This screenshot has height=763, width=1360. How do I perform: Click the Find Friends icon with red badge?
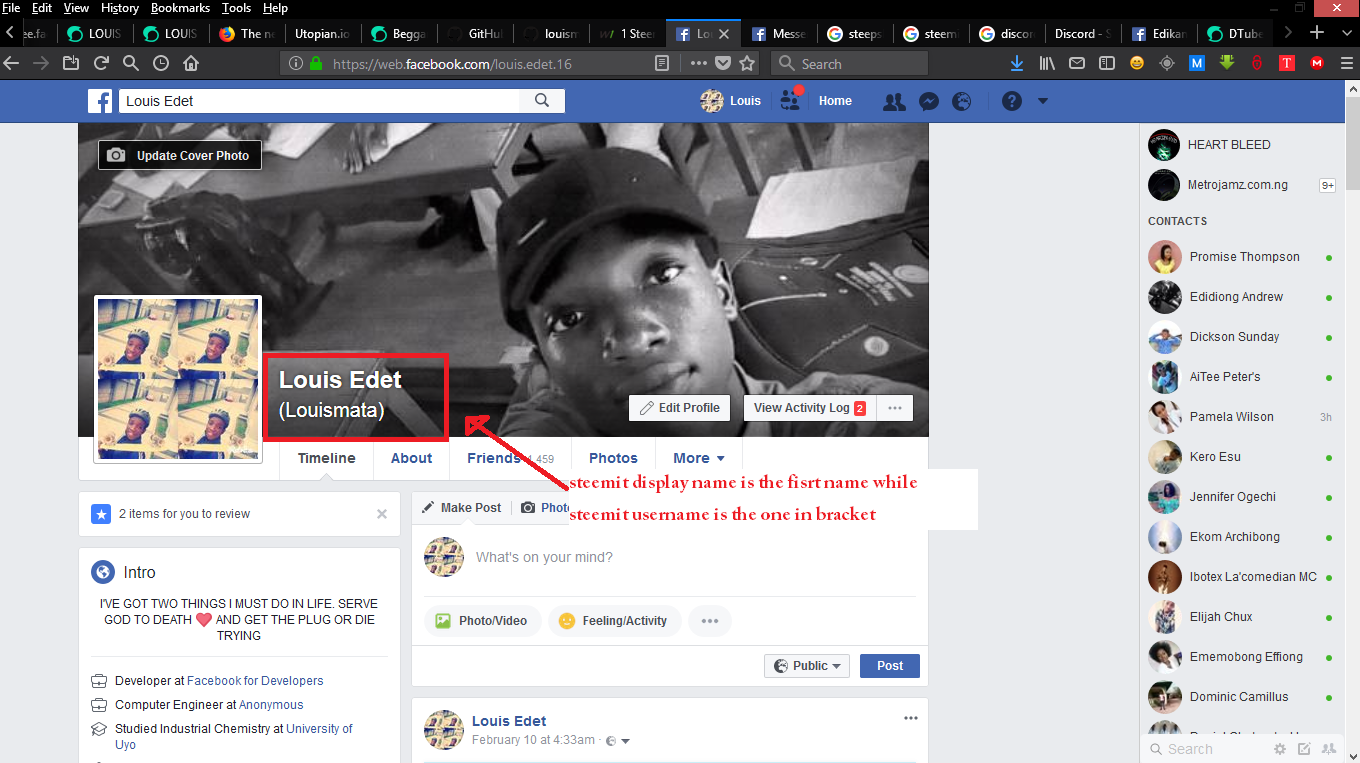coord(791,100)
